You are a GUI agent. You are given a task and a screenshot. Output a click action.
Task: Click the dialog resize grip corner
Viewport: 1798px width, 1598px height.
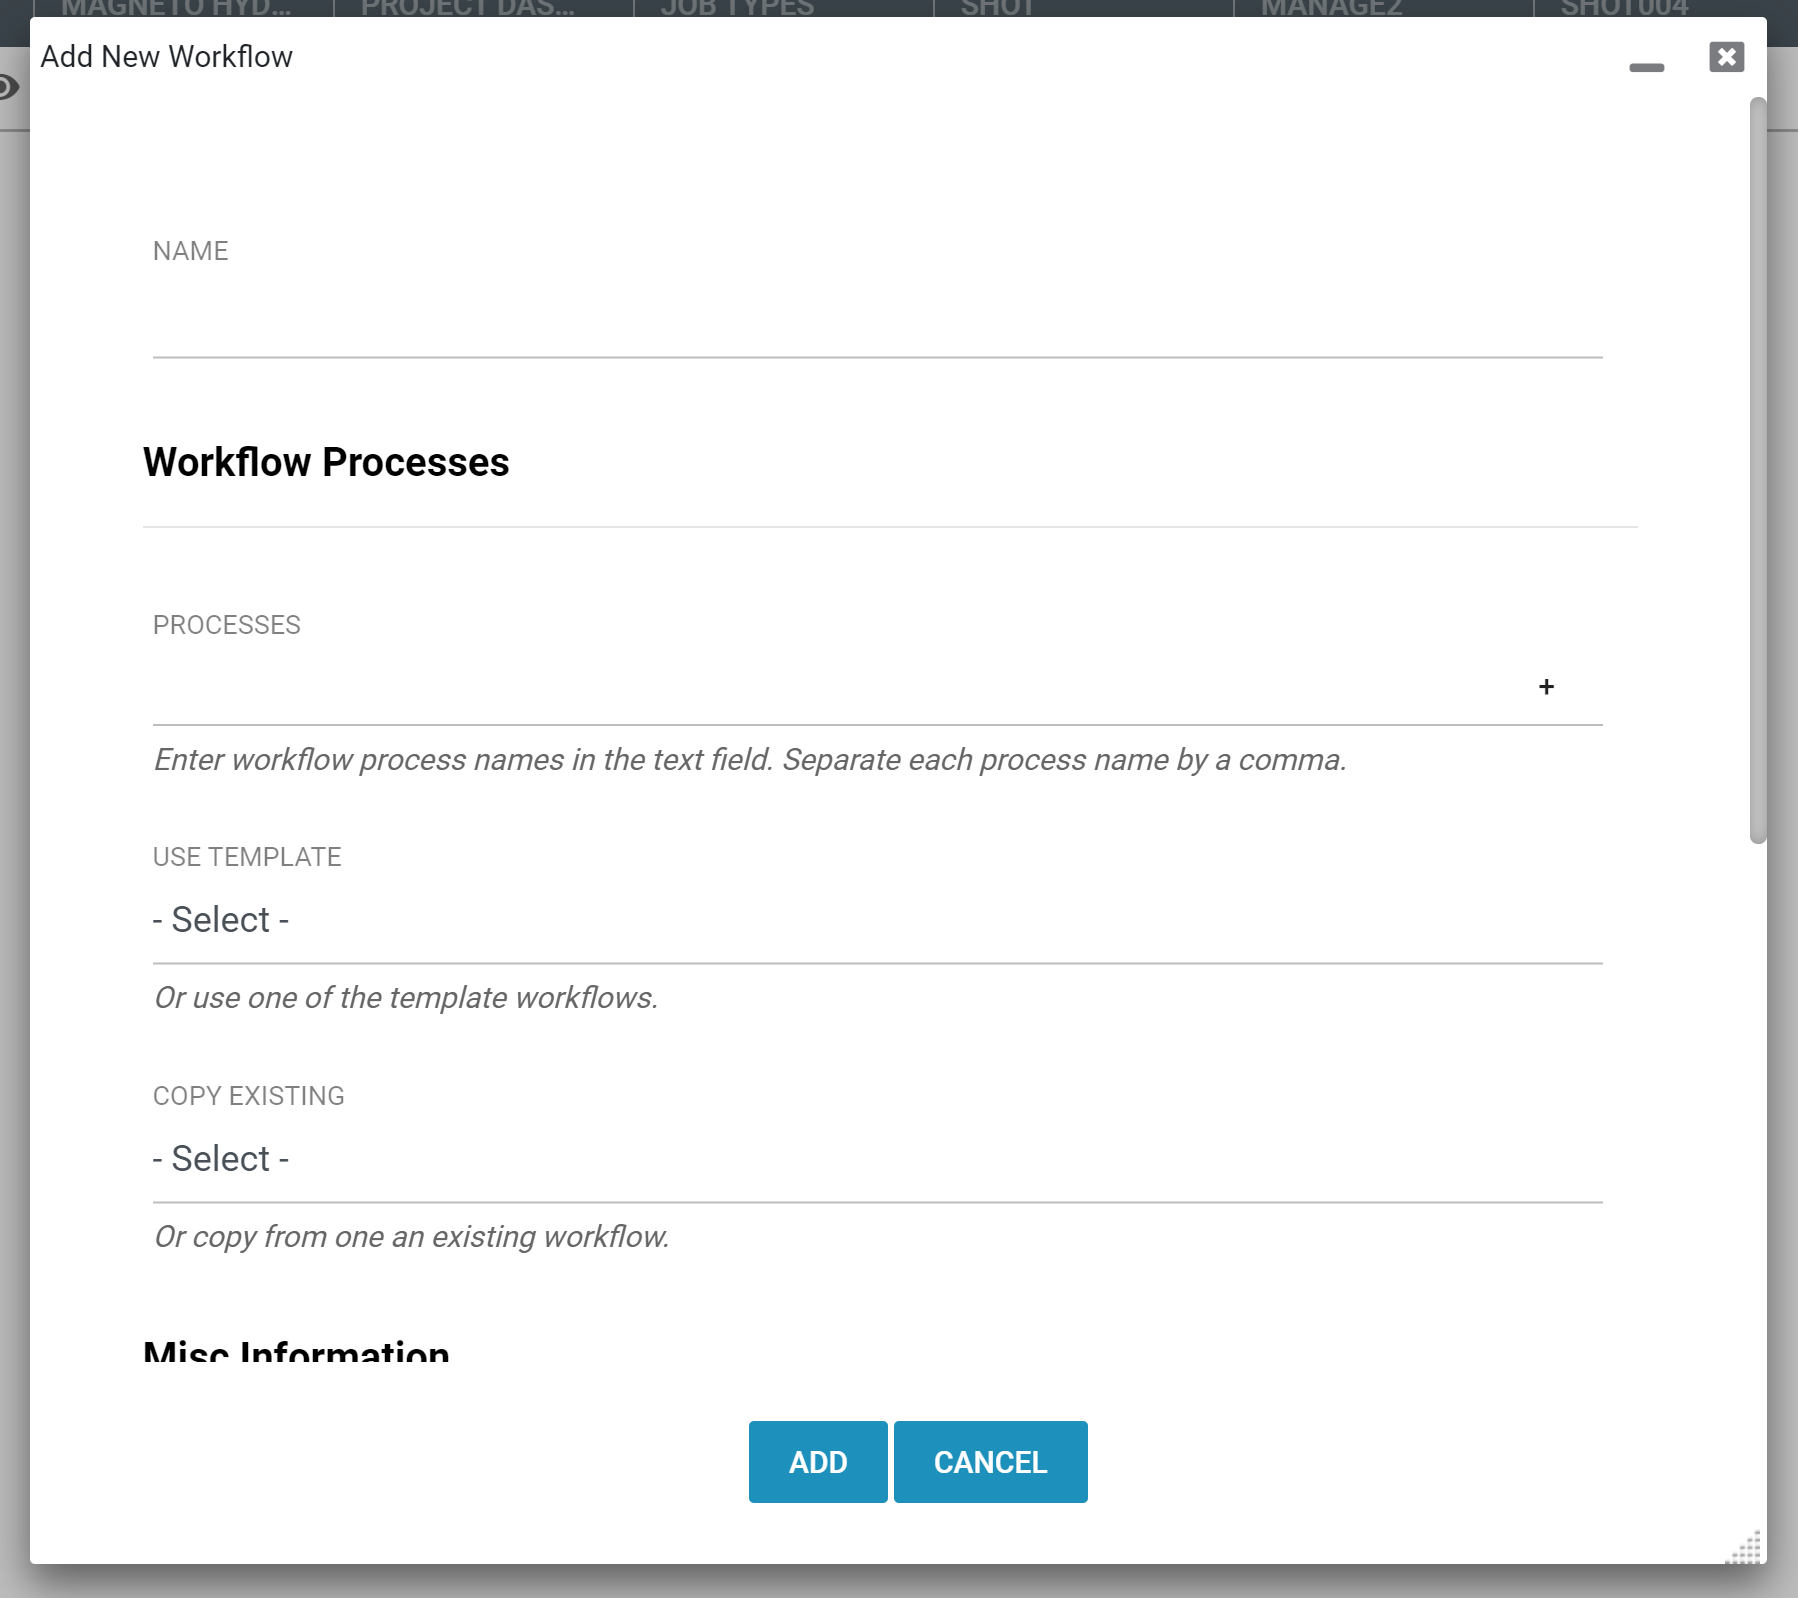pos(1745,1546)
